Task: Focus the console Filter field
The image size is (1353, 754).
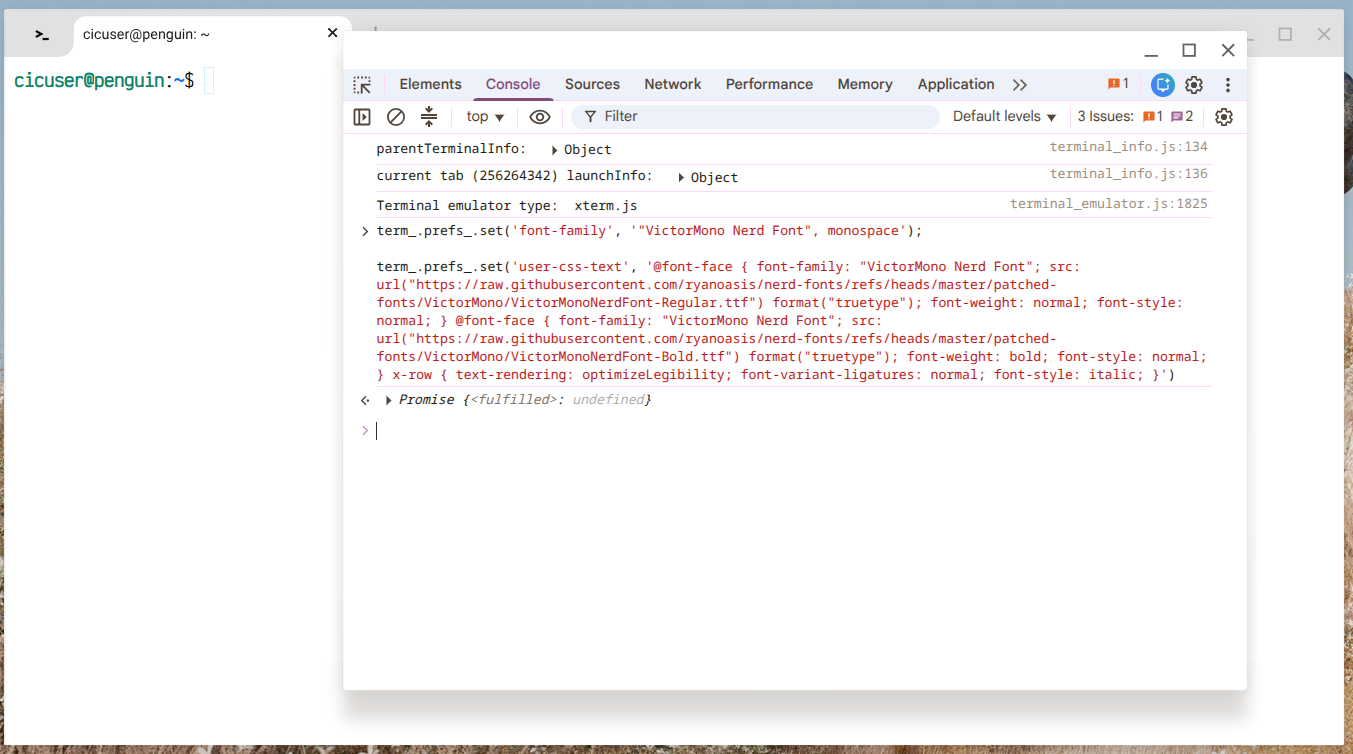Action: pyautogui.click(x=756, y=117)
